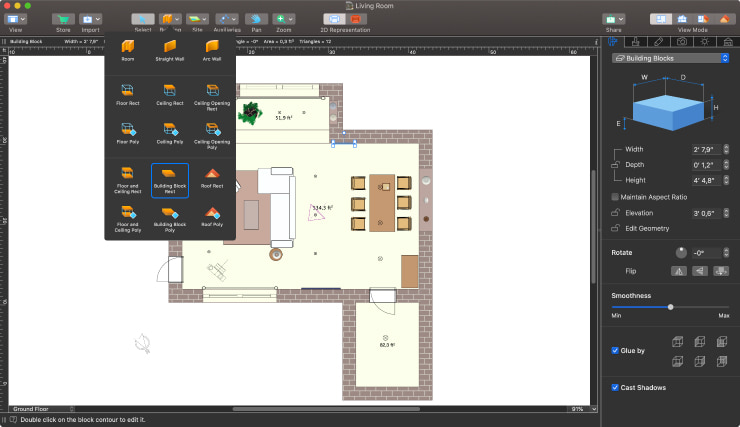Switch to 2D plan view mode
This screenshot has height=427, width=740.
tap(661, 19)
